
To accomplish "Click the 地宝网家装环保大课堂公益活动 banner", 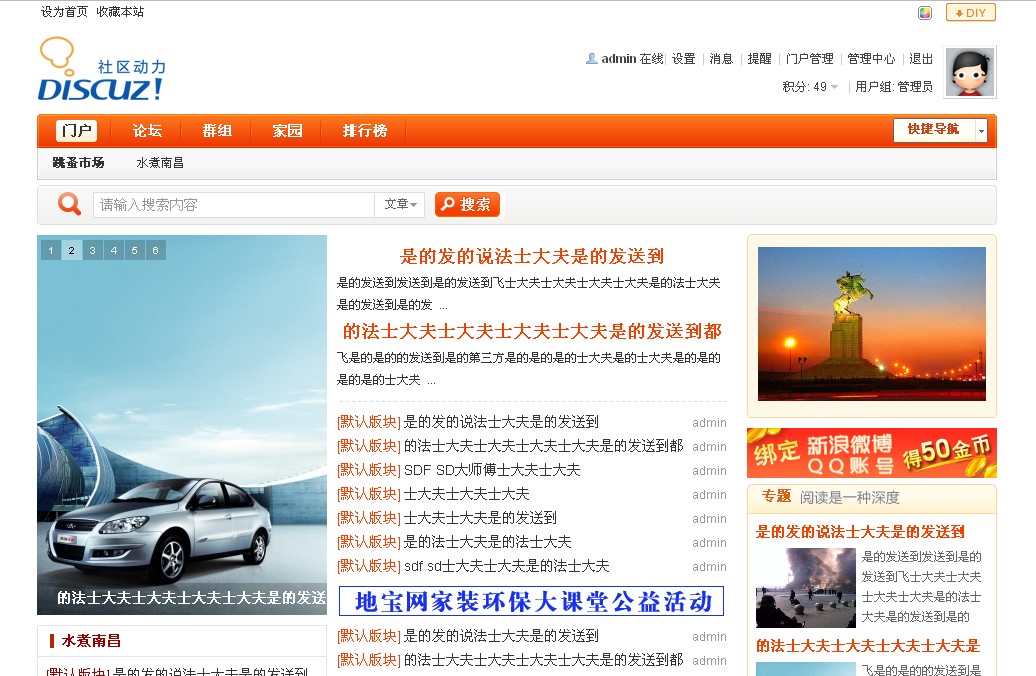I will 531,601.
